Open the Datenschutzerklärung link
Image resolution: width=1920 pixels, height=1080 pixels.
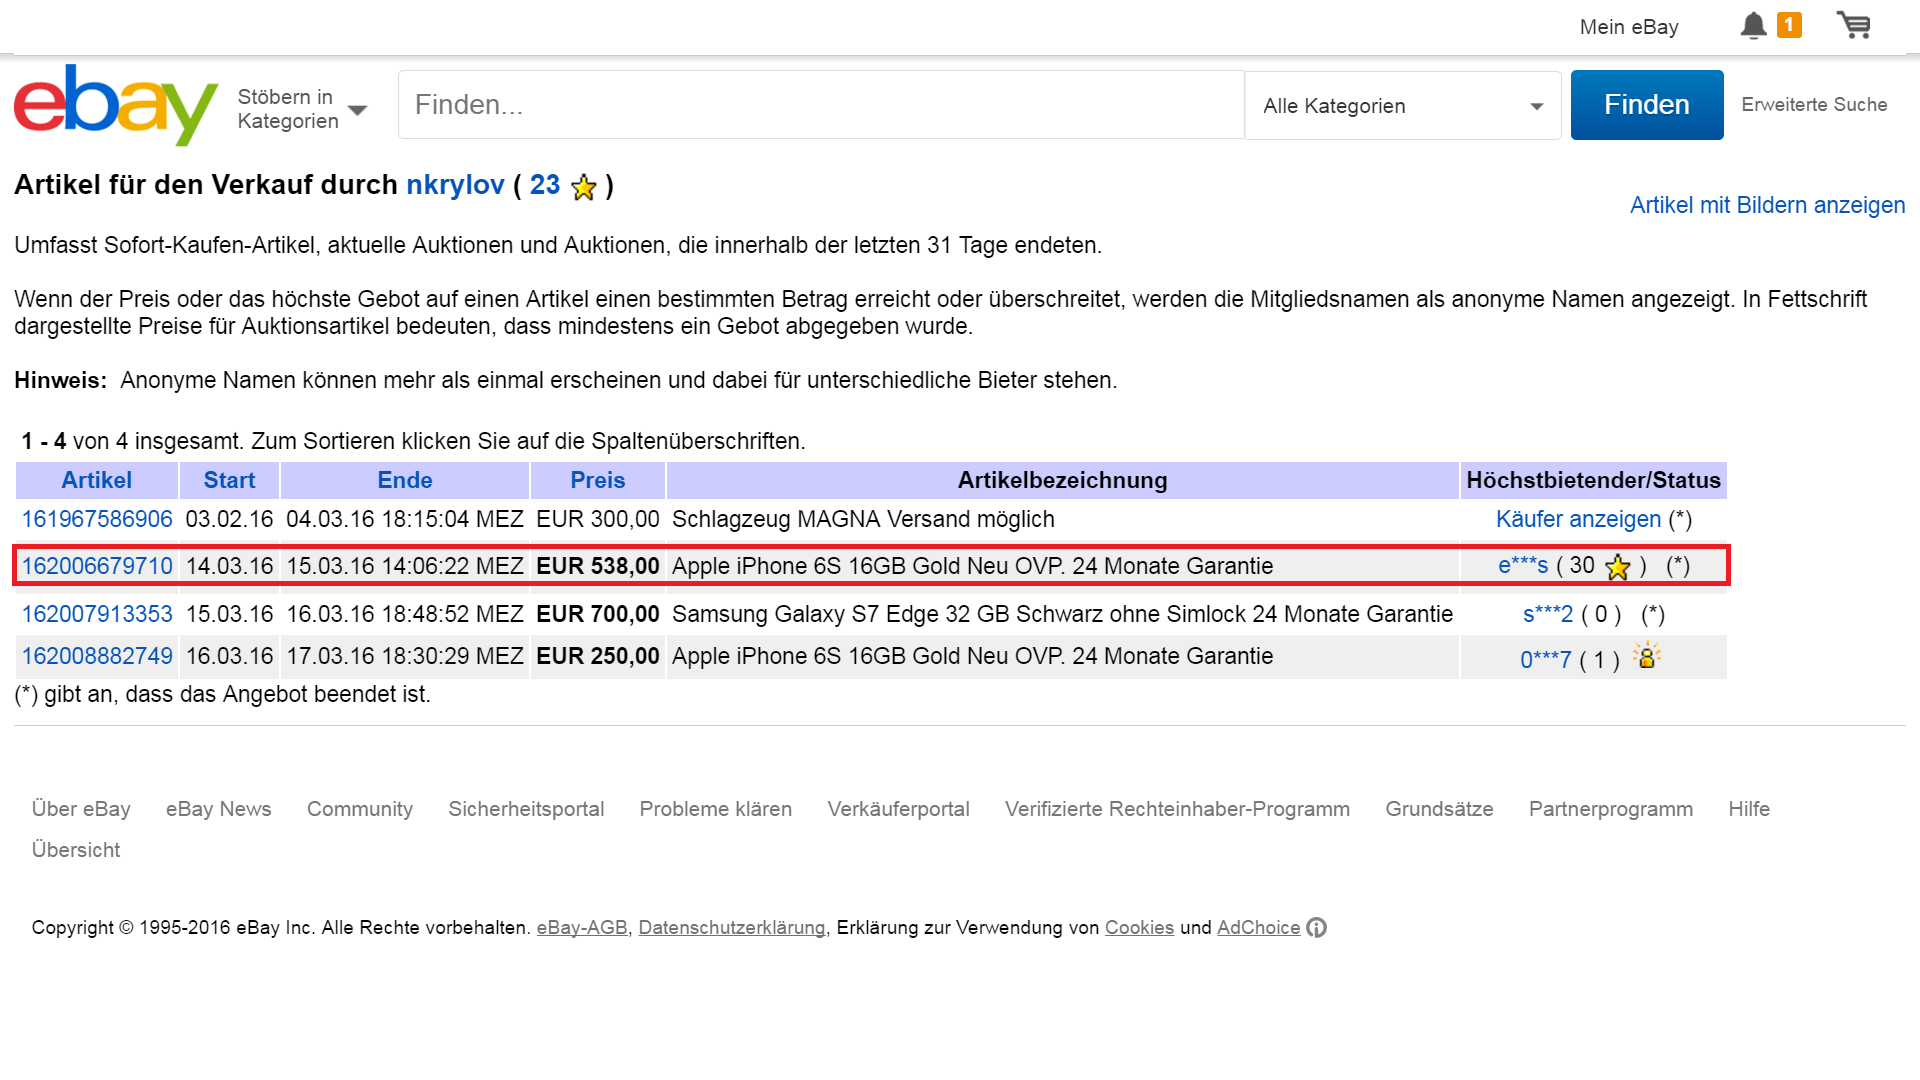732,928
